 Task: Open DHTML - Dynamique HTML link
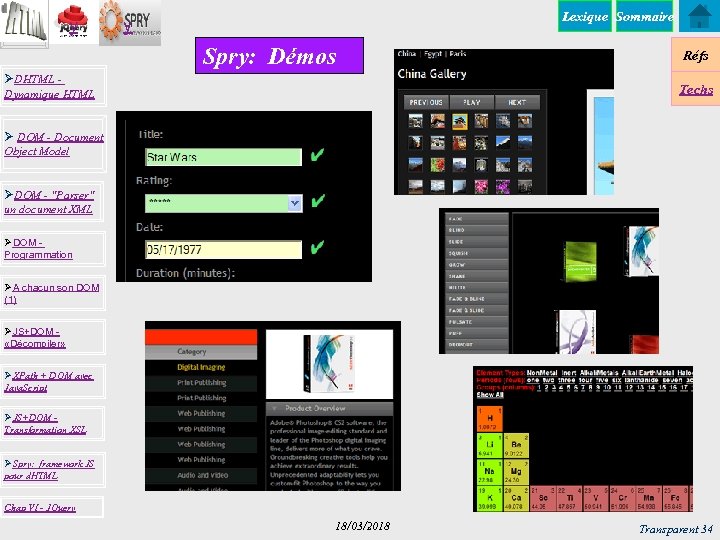[x=49, y=86]
